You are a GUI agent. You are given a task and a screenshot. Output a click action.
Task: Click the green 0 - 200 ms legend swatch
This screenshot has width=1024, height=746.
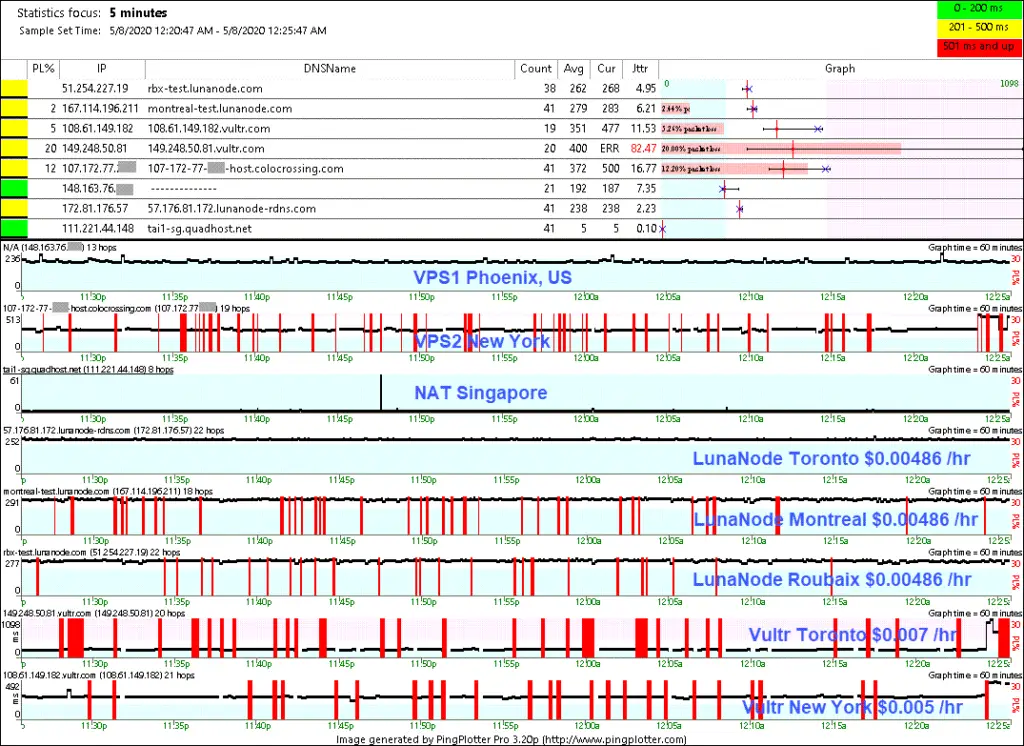pyautogui.click(x=978, y=9)
